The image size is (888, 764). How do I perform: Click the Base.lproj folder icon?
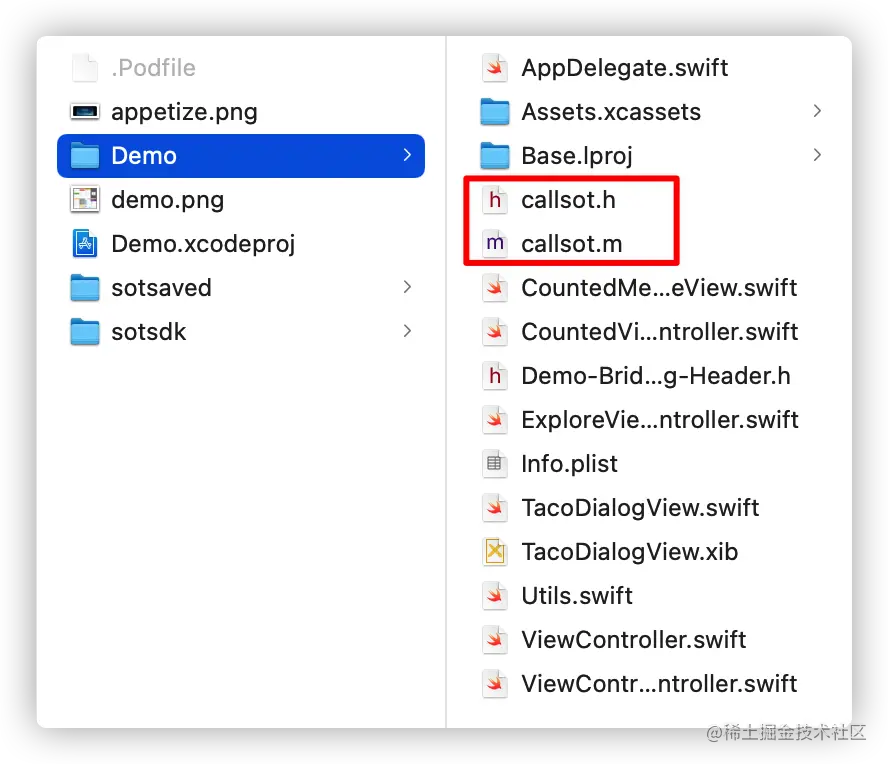[x=495, y=156]
